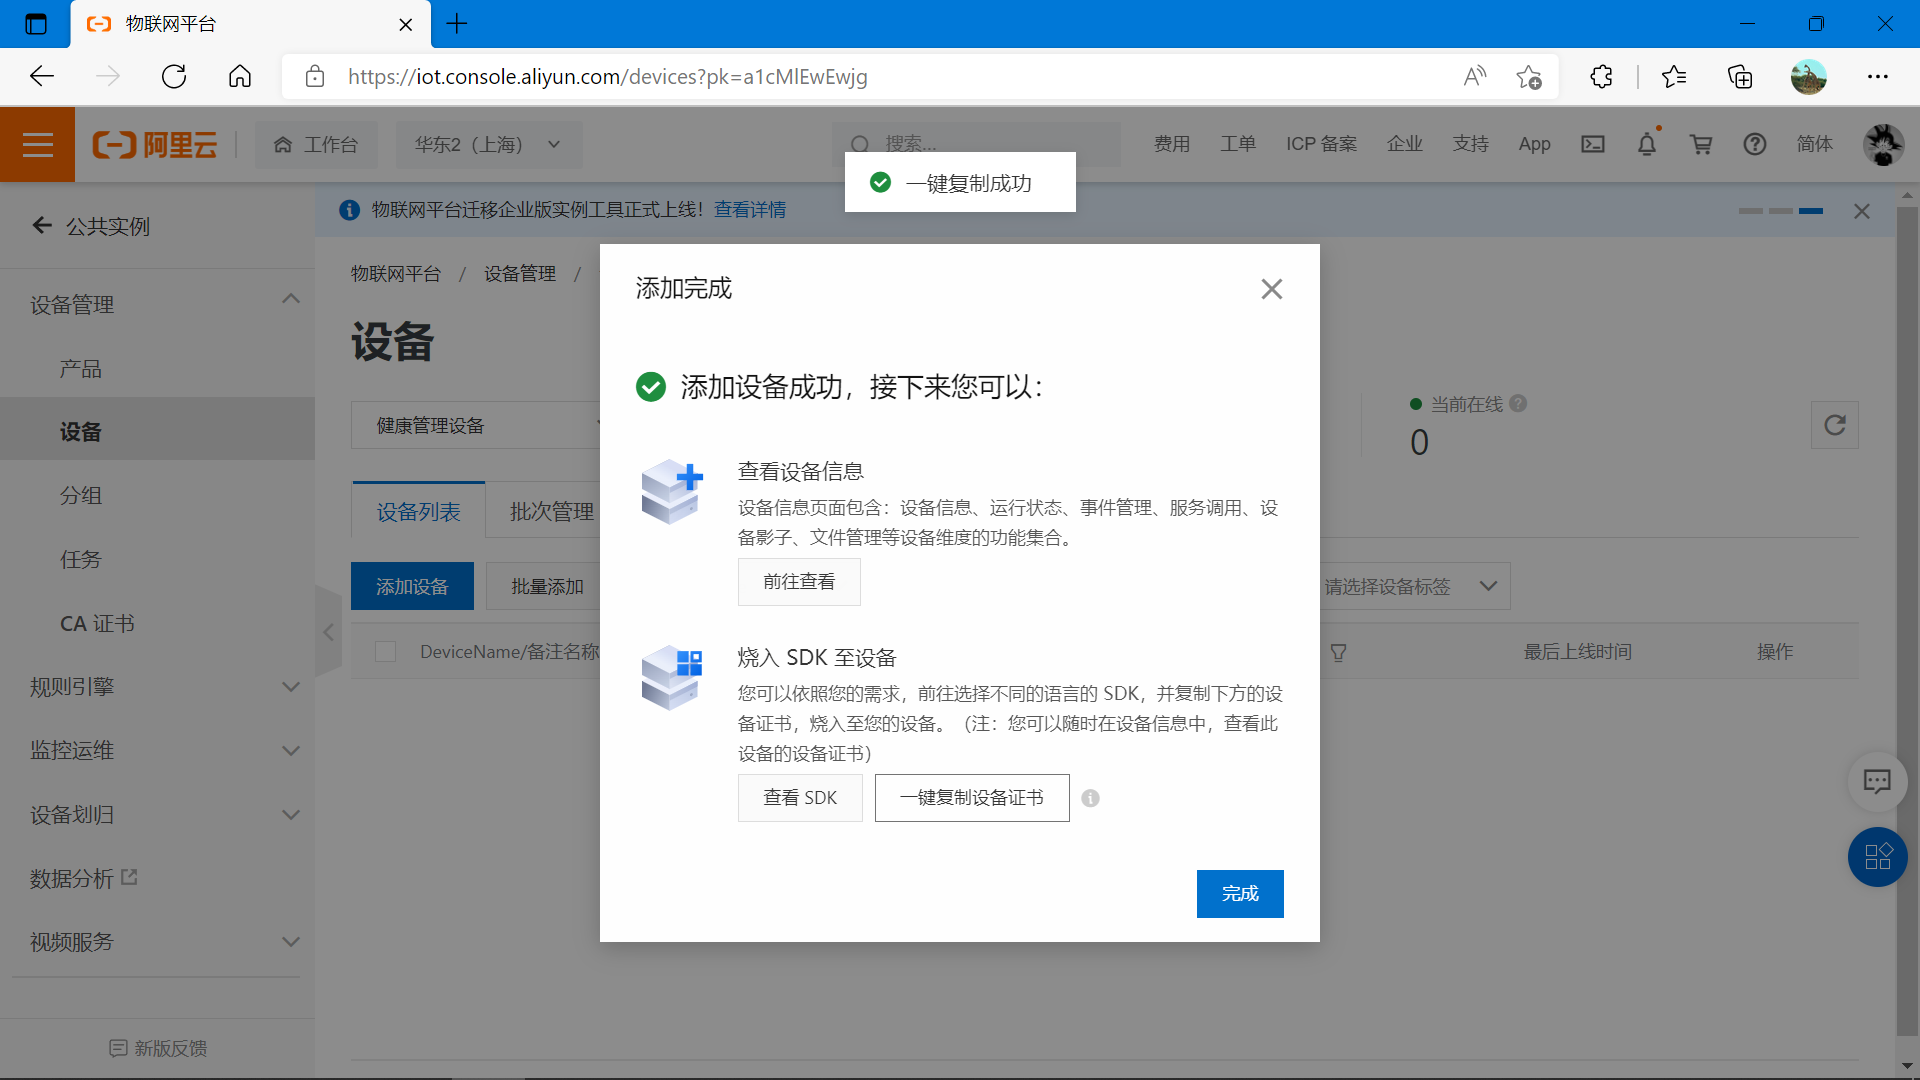Screen dimensions: 1920x1080
Task: Switch to 设备列表 tab
Action: [x=418, y=511]
